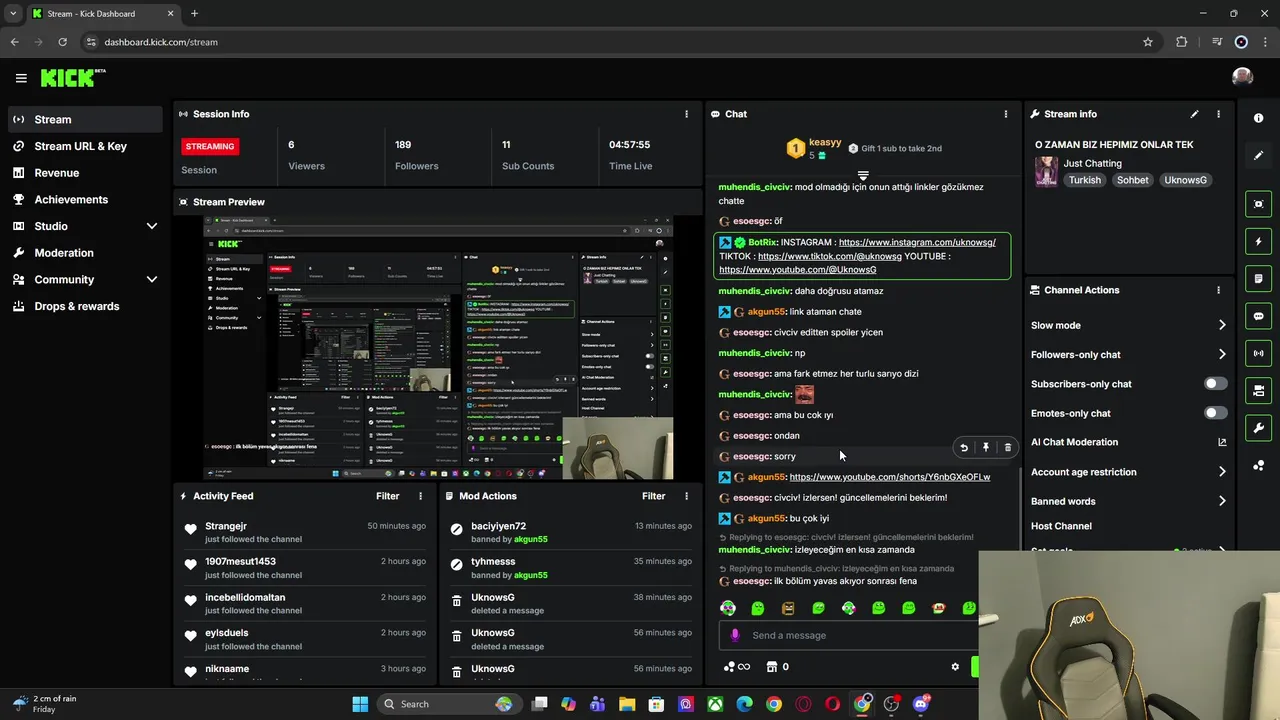This screenshot has width=1280, height=720.
Task: Open Channel Actions three-dot menu
Action: [1218, 290]
